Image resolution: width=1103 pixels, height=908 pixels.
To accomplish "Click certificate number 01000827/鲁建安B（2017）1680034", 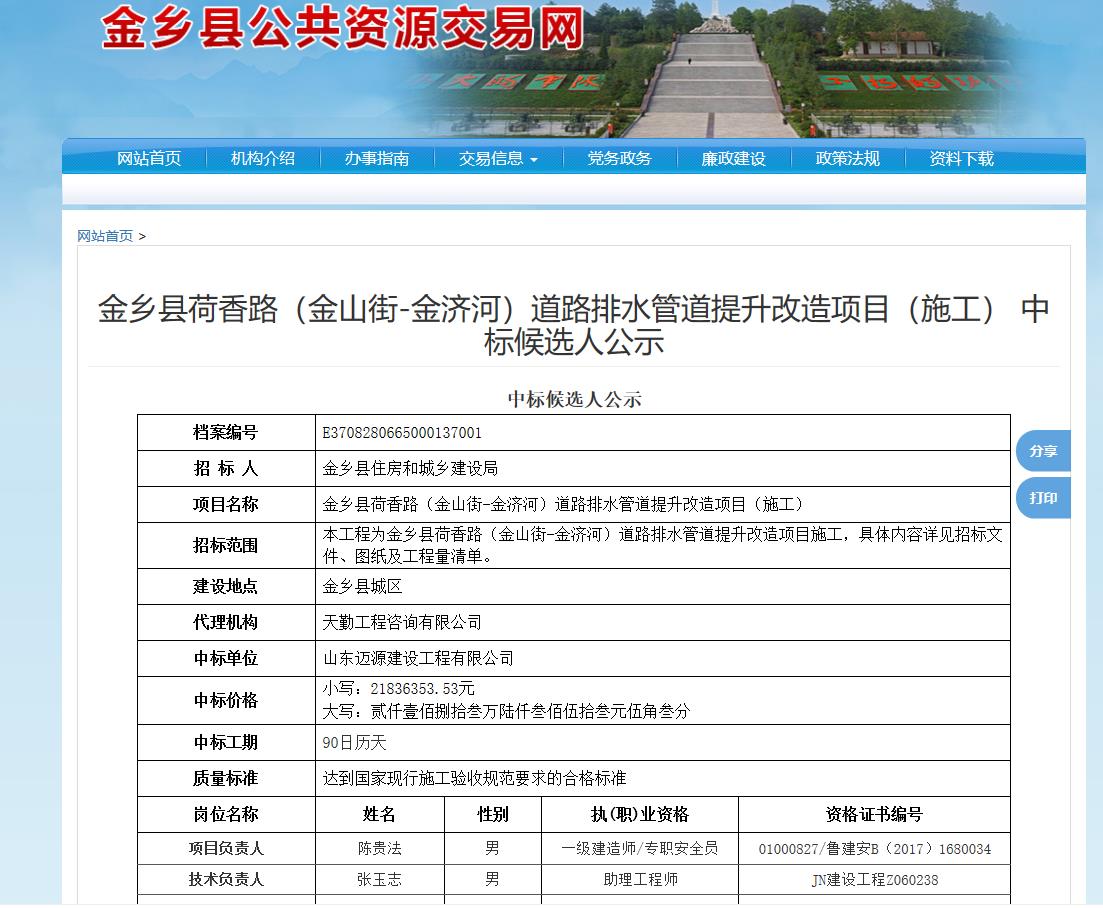I will [874, 849].
